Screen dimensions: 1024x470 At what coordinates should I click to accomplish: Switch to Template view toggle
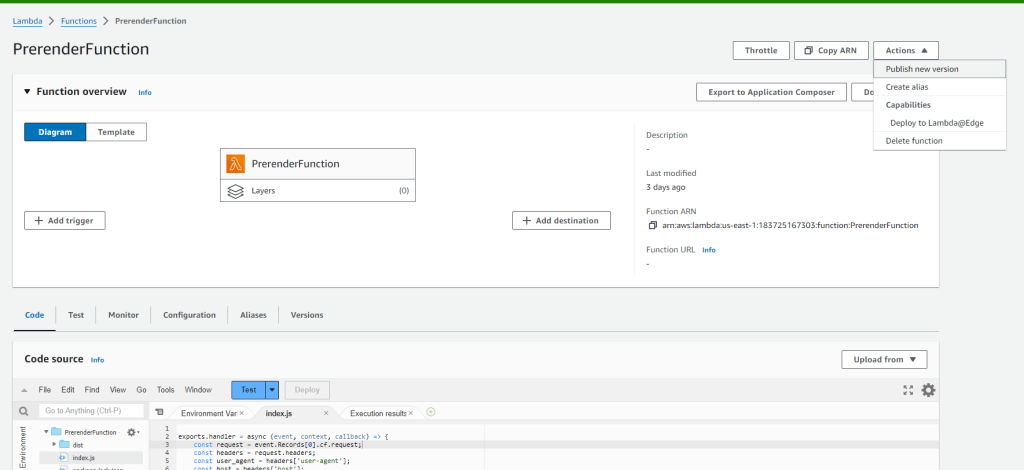tap(116, 132)
